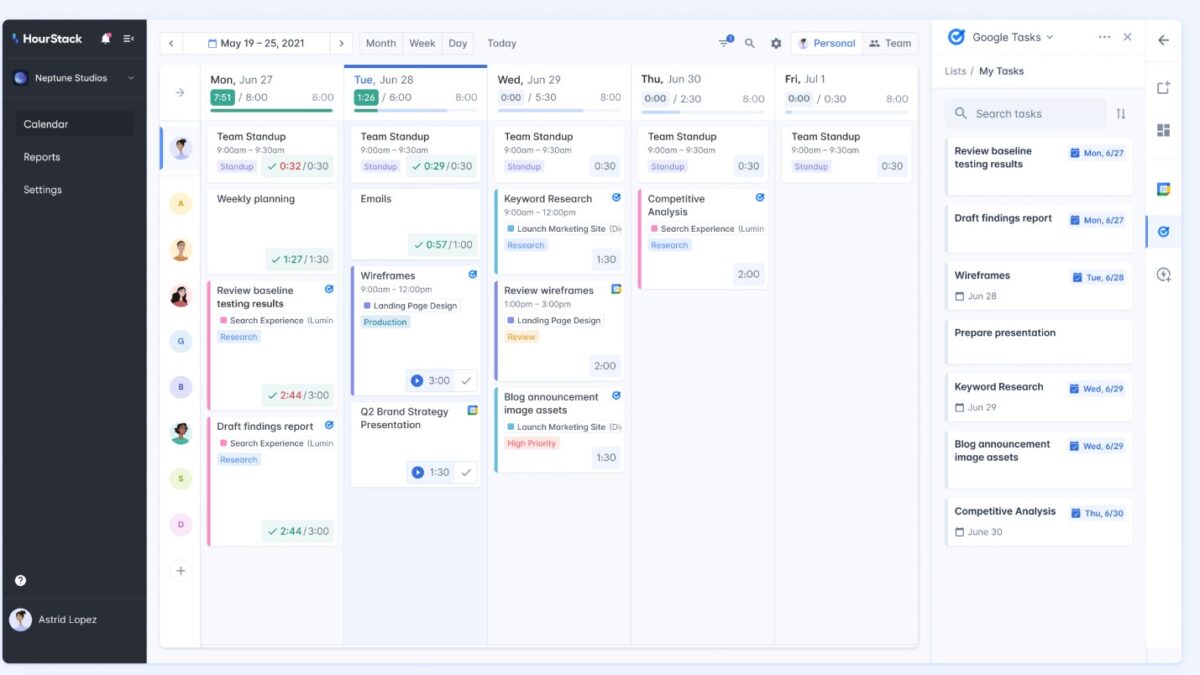Mark the Wireframes entry as complete
The height and width of the screenshot is (675, 1200).
coord(466,381)
